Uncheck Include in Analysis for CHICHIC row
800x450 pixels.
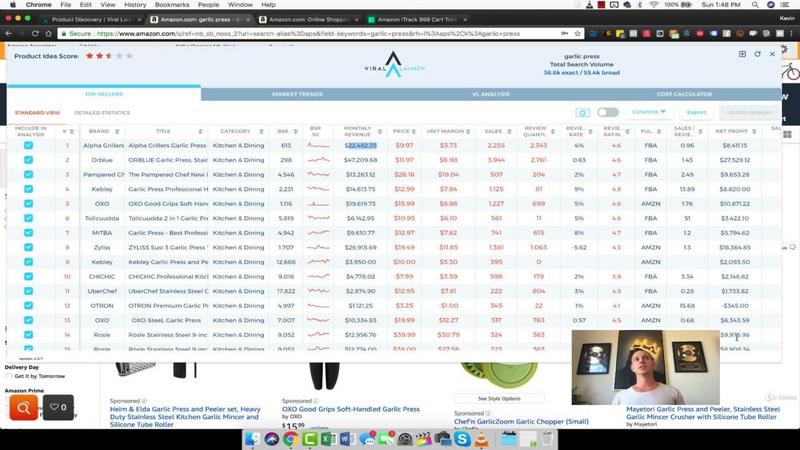tap(29, 277)
